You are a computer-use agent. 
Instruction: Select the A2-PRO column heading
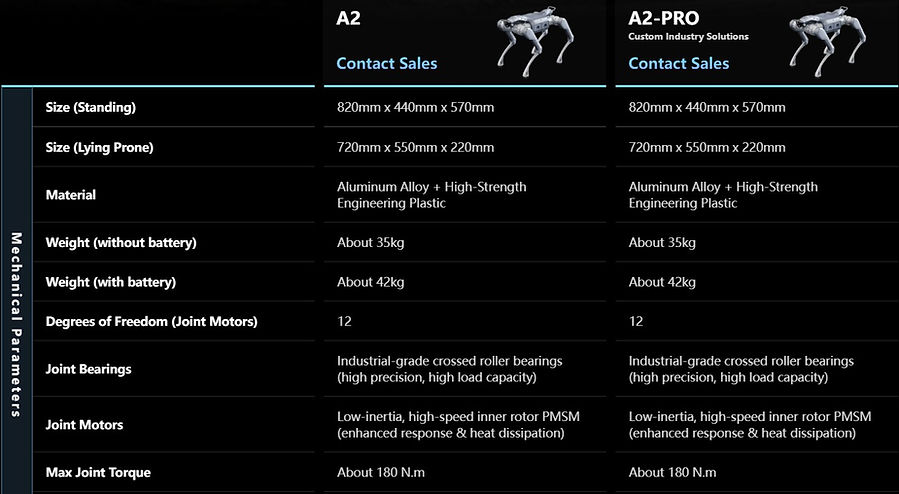pyautogui.click(x=663, y=18)
